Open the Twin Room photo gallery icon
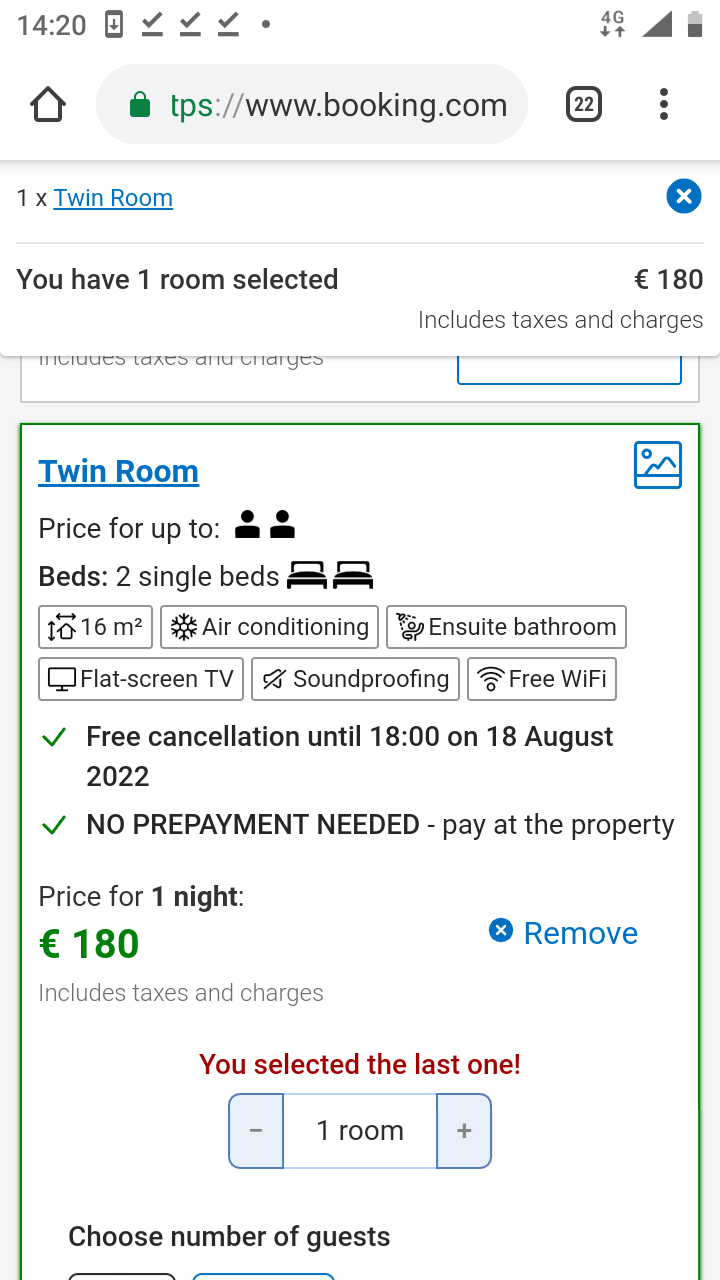This screenshot has width=720, height=1280. (x=658, y=465)
